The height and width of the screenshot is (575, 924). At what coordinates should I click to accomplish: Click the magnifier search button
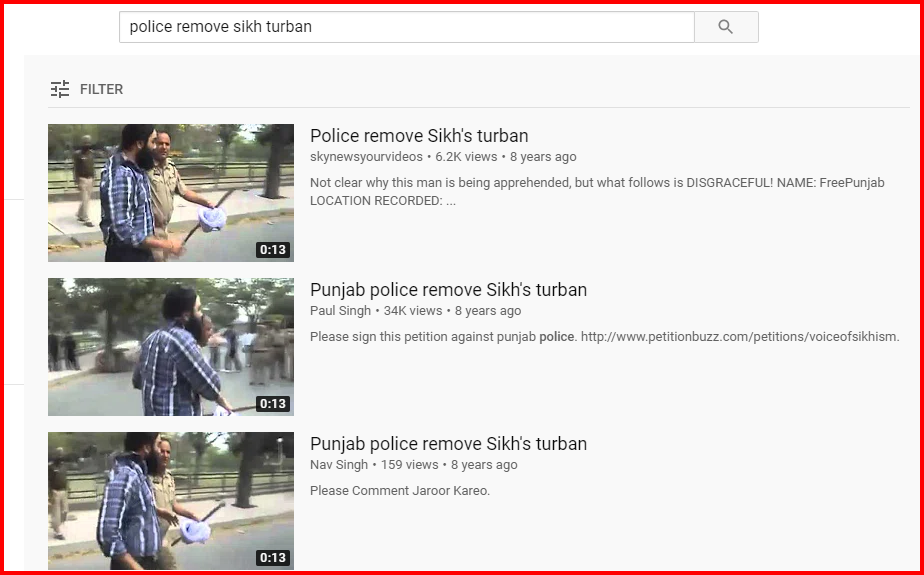(x=726, y=27)
